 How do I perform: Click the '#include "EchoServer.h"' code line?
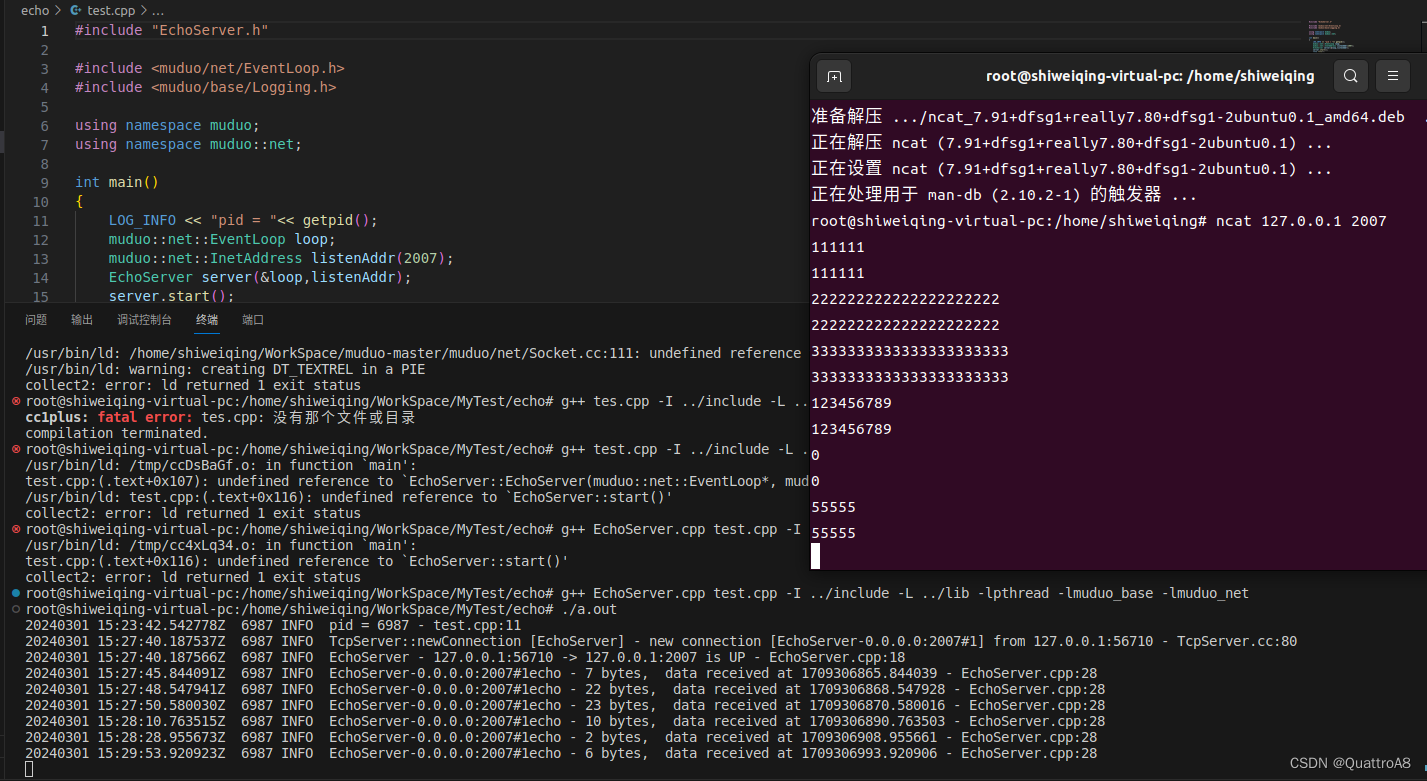[x=171, y=31]
